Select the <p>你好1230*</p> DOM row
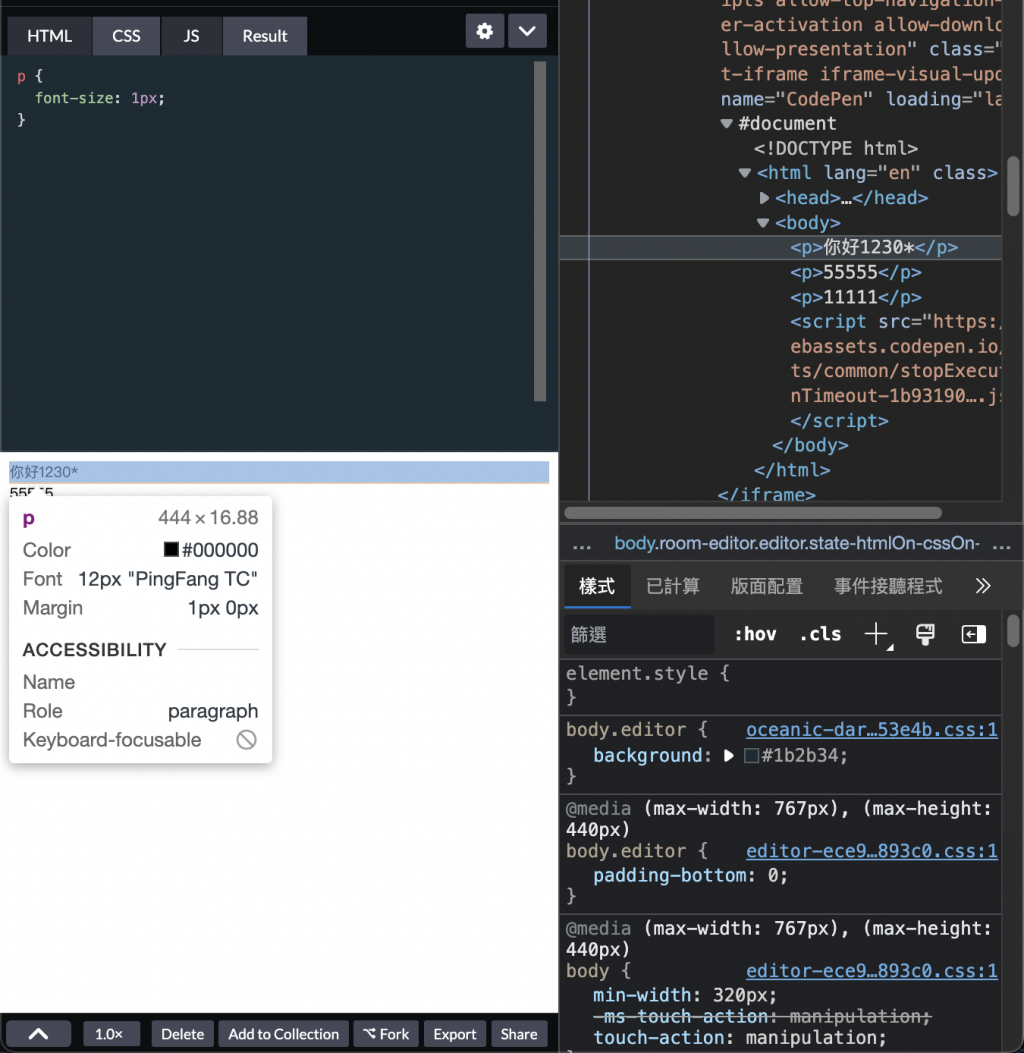This screenshot has width=1024, height=1053. tap(780, 247)
